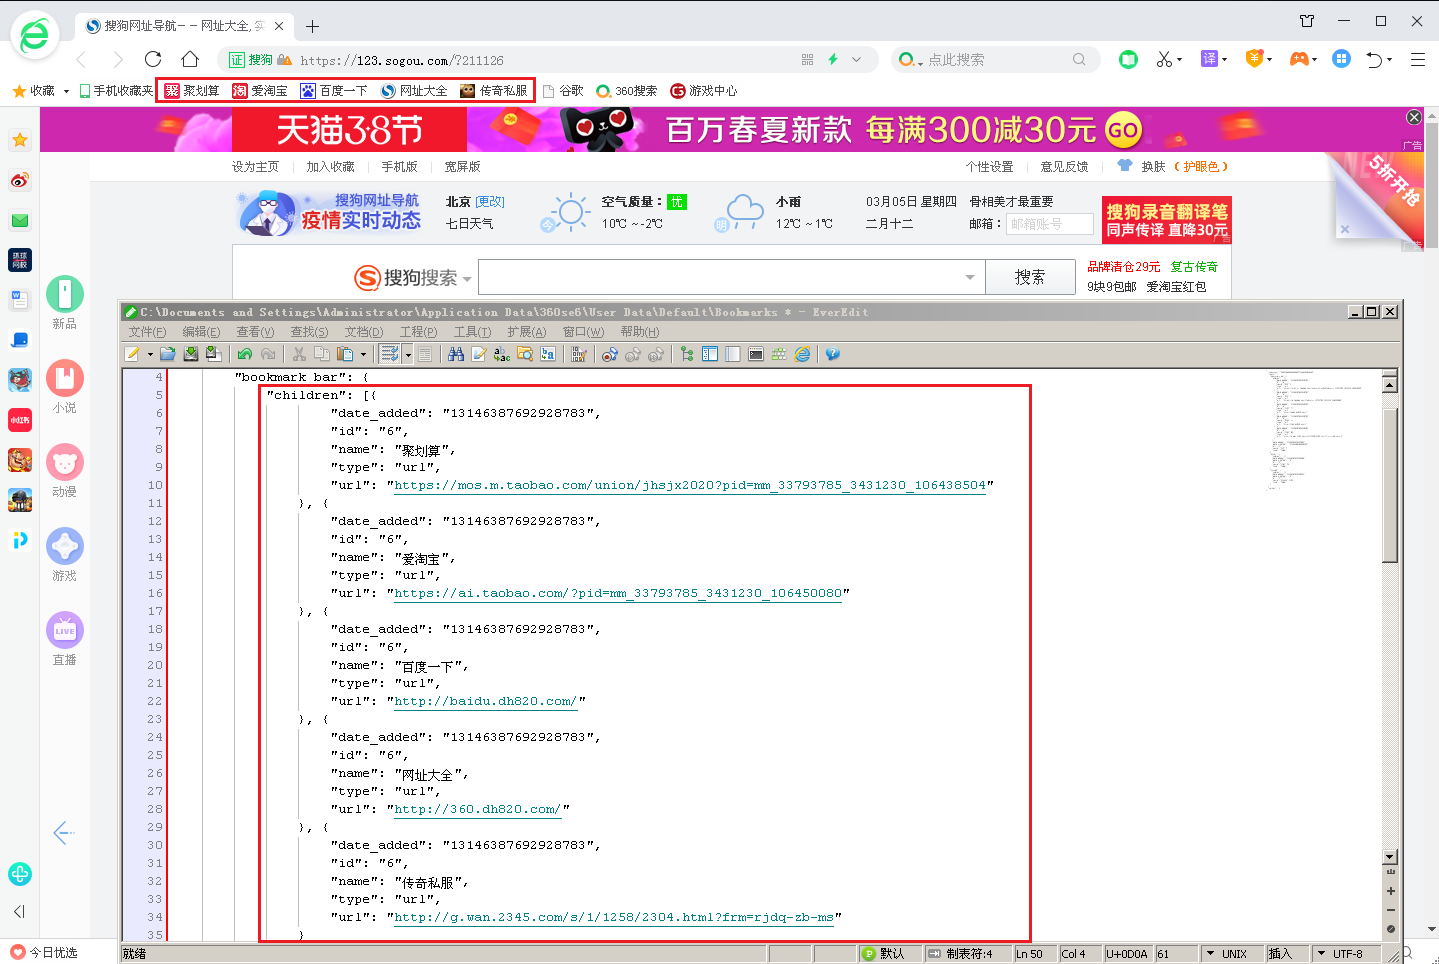Toggle word wrap button in EverEdit toolbar
Screen dimensions: 1439x964
point(390,354)
